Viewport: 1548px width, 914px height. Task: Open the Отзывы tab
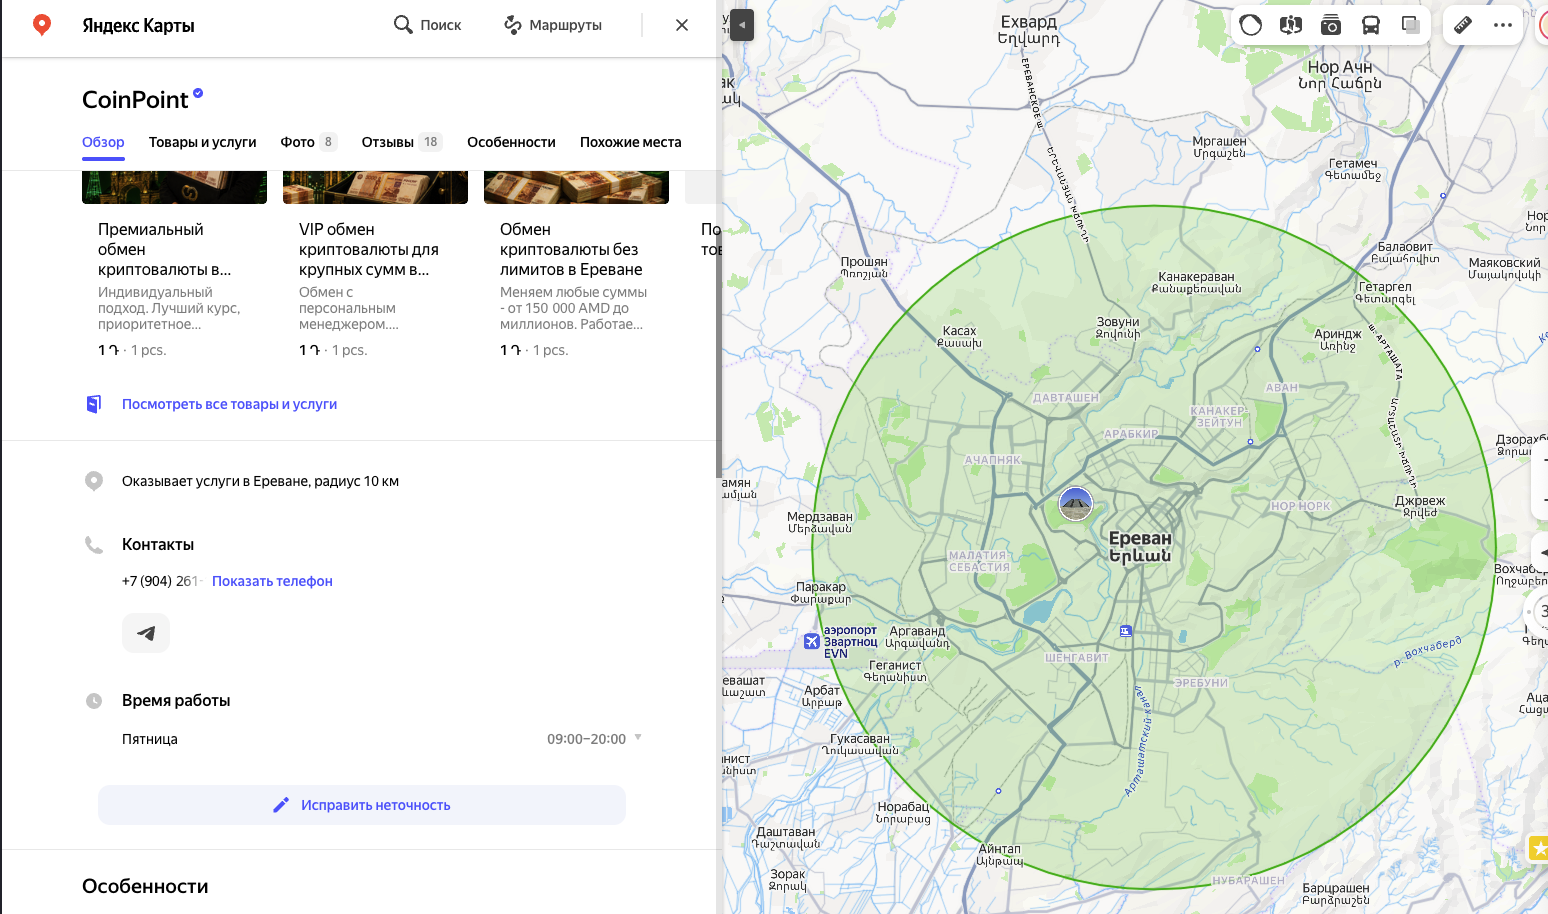tap(402, 142)
